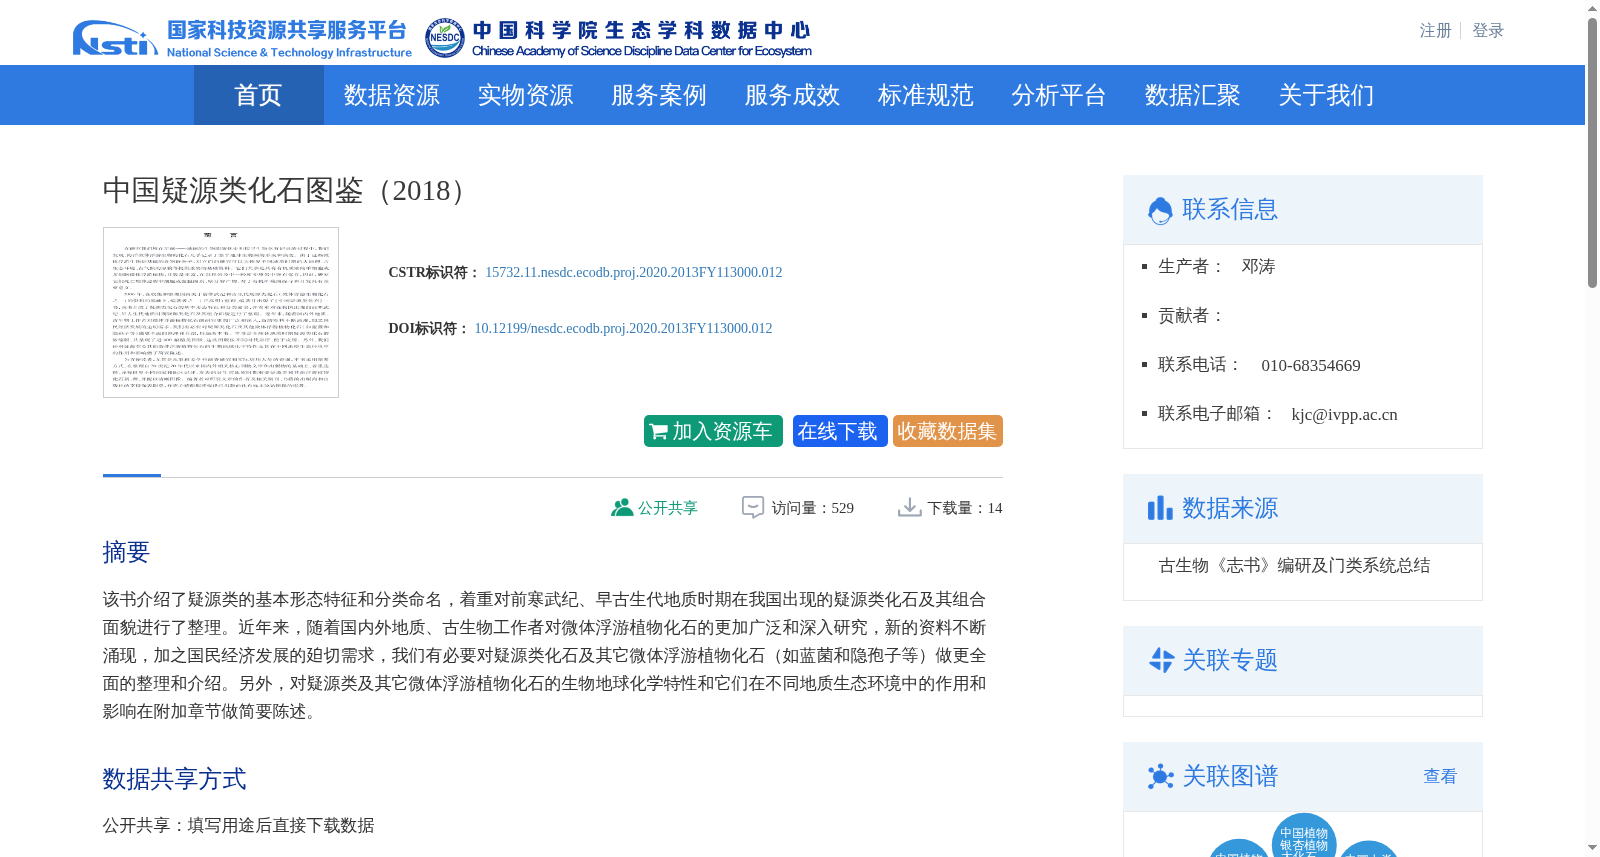Click the dataset title 中国疑源类化石图鉴（2018）

(289, 190)
